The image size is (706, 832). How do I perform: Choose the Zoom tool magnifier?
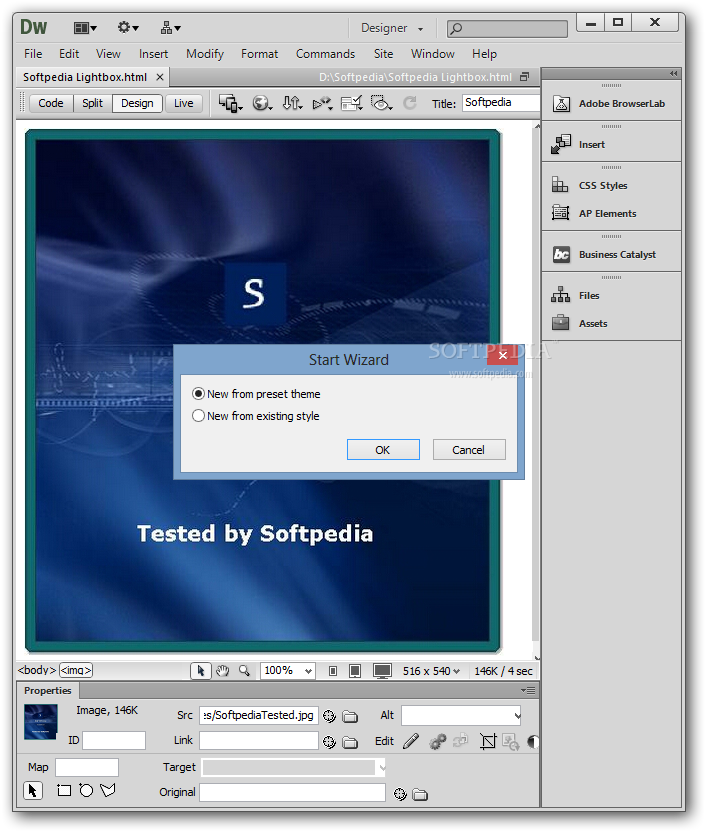(x=245, y=671)
